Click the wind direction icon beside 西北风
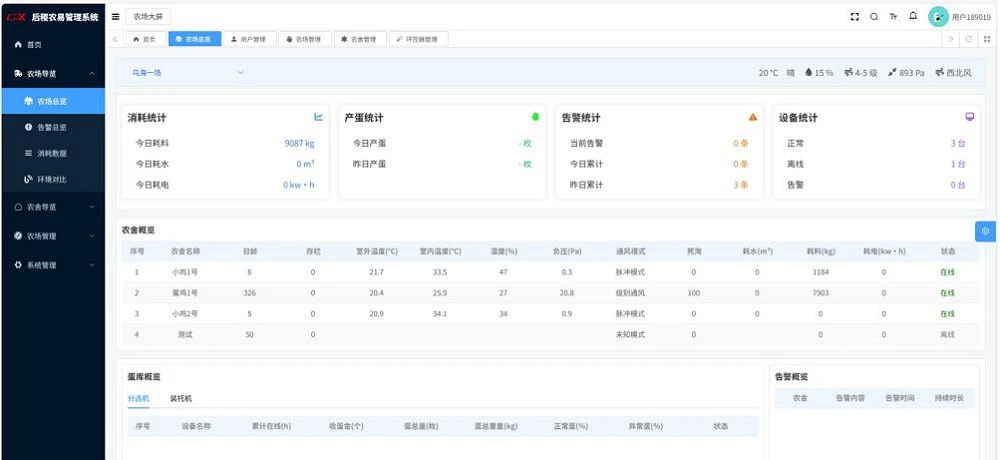The image size is (1000, 460). tap(940, 73)
